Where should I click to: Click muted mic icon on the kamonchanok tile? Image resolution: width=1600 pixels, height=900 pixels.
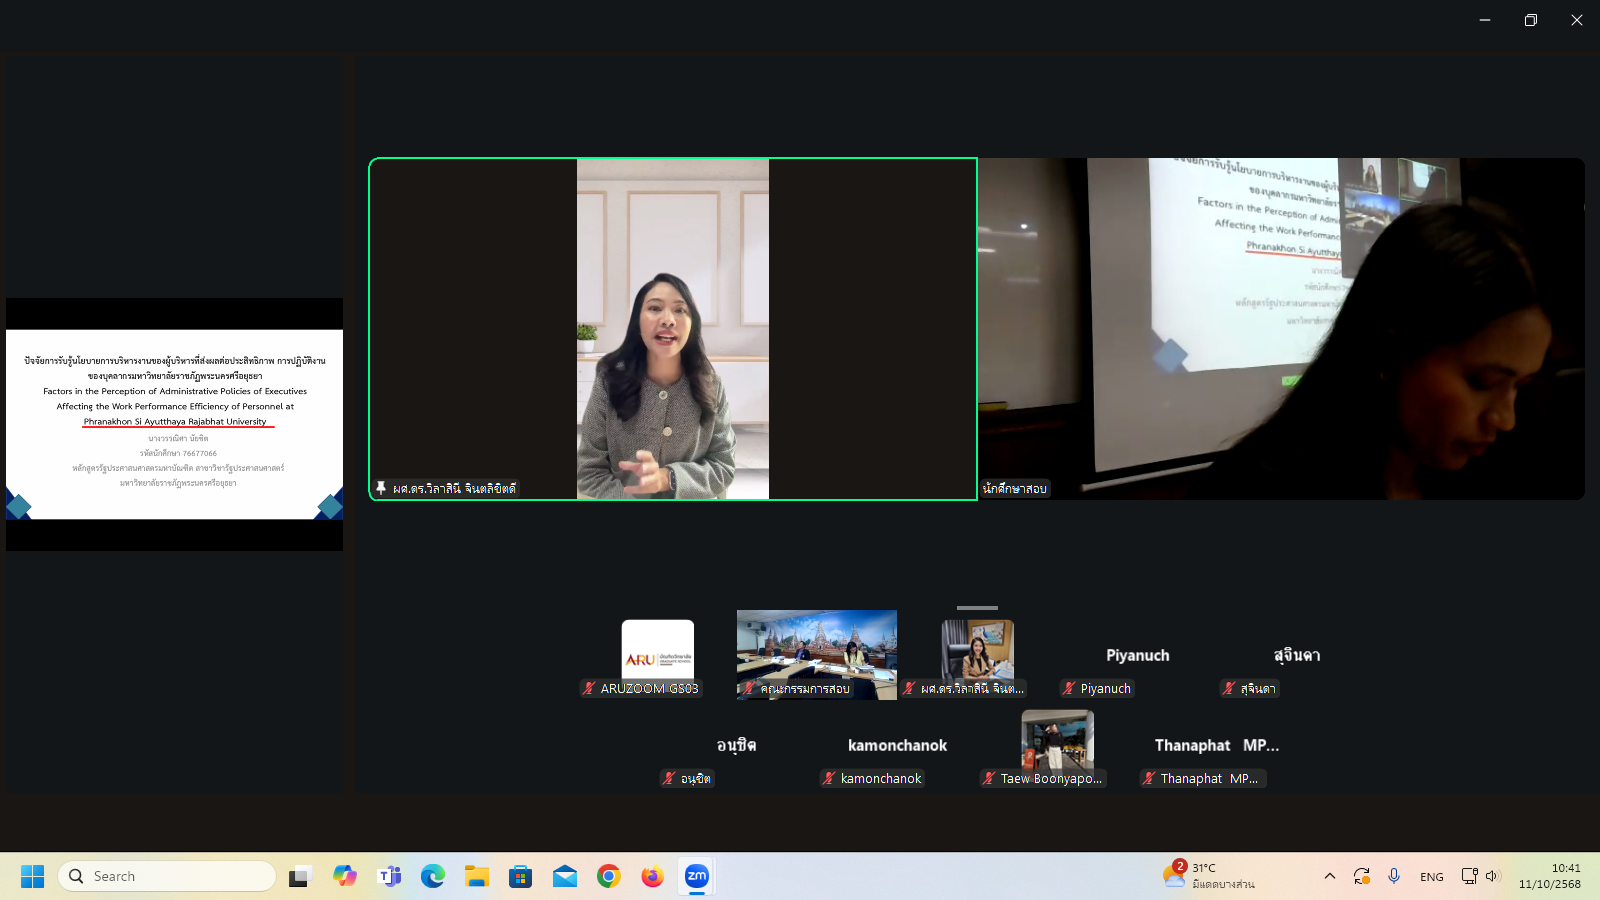click(829, 778)
